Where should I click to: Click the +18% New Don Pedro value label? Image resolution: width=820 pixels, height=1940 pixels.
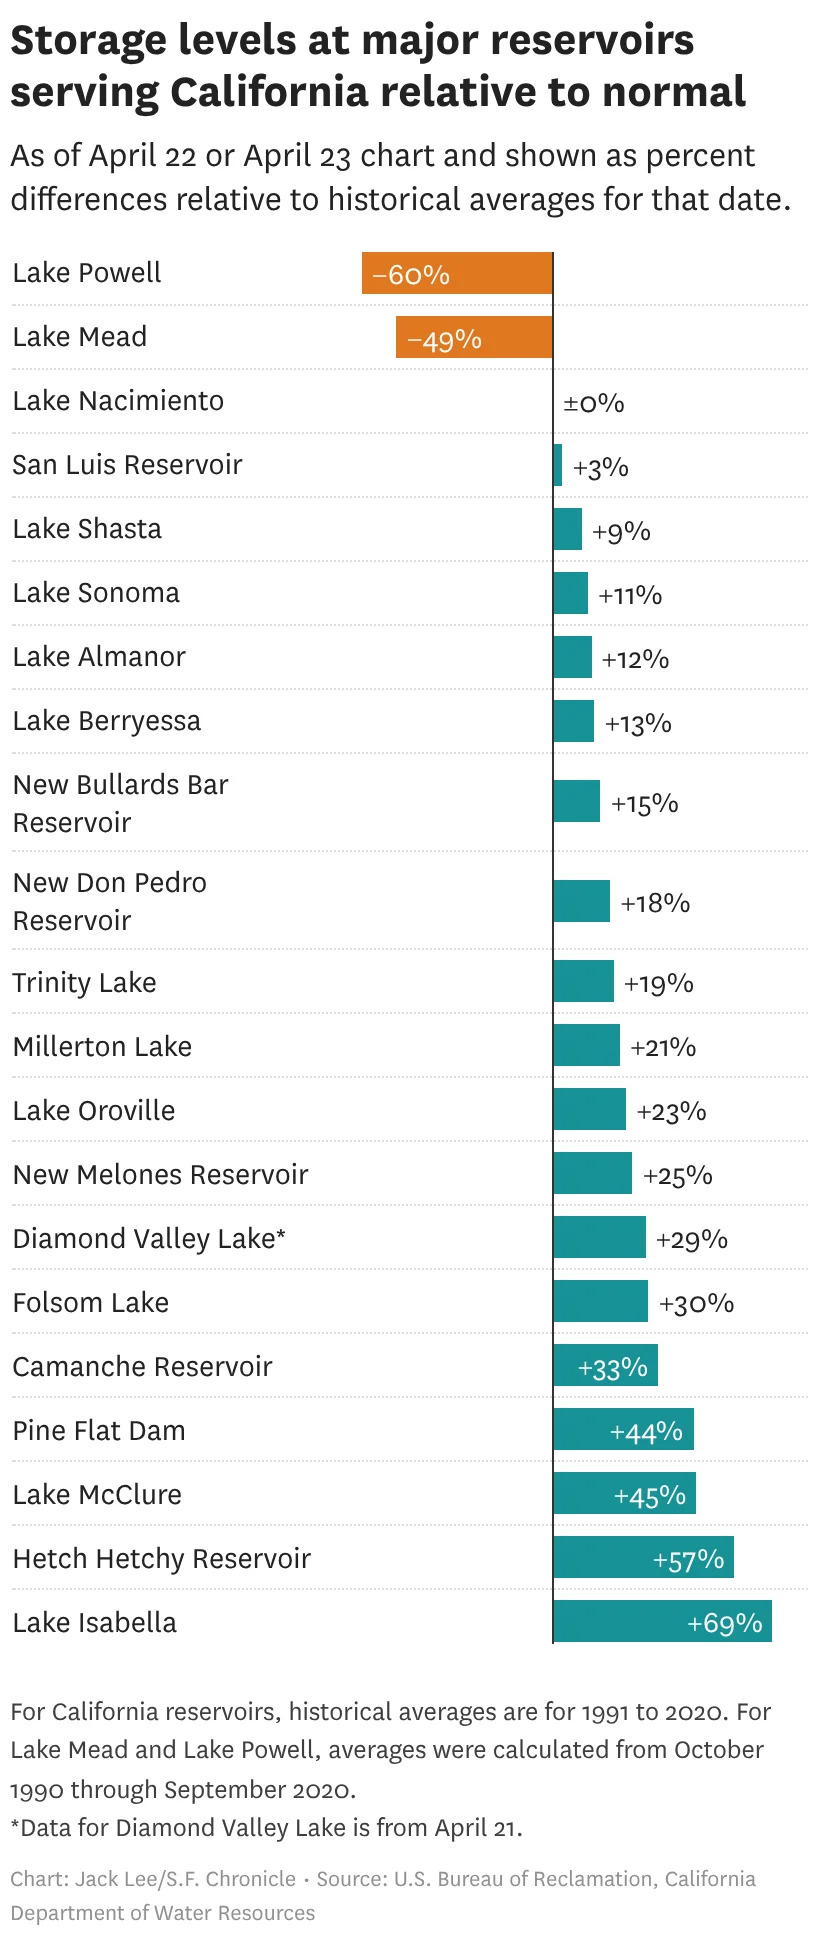pyautogui.click(x=655, y=903)
